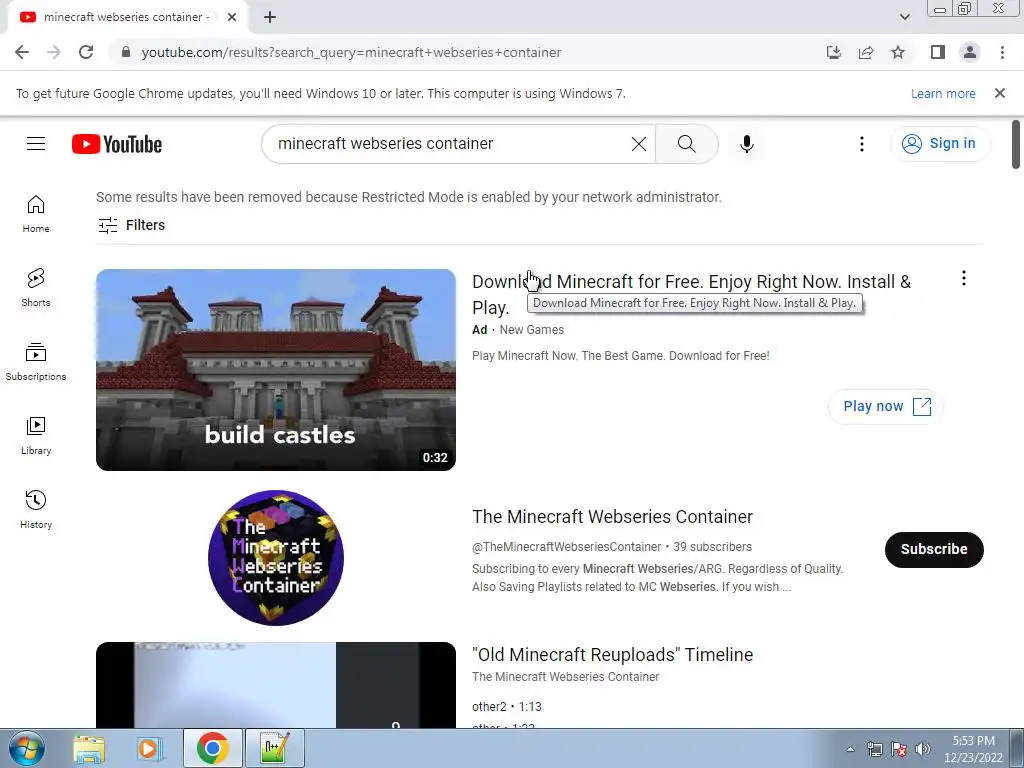
Task: Click Learn more about Chrome updates
Action: click(943, 93)
